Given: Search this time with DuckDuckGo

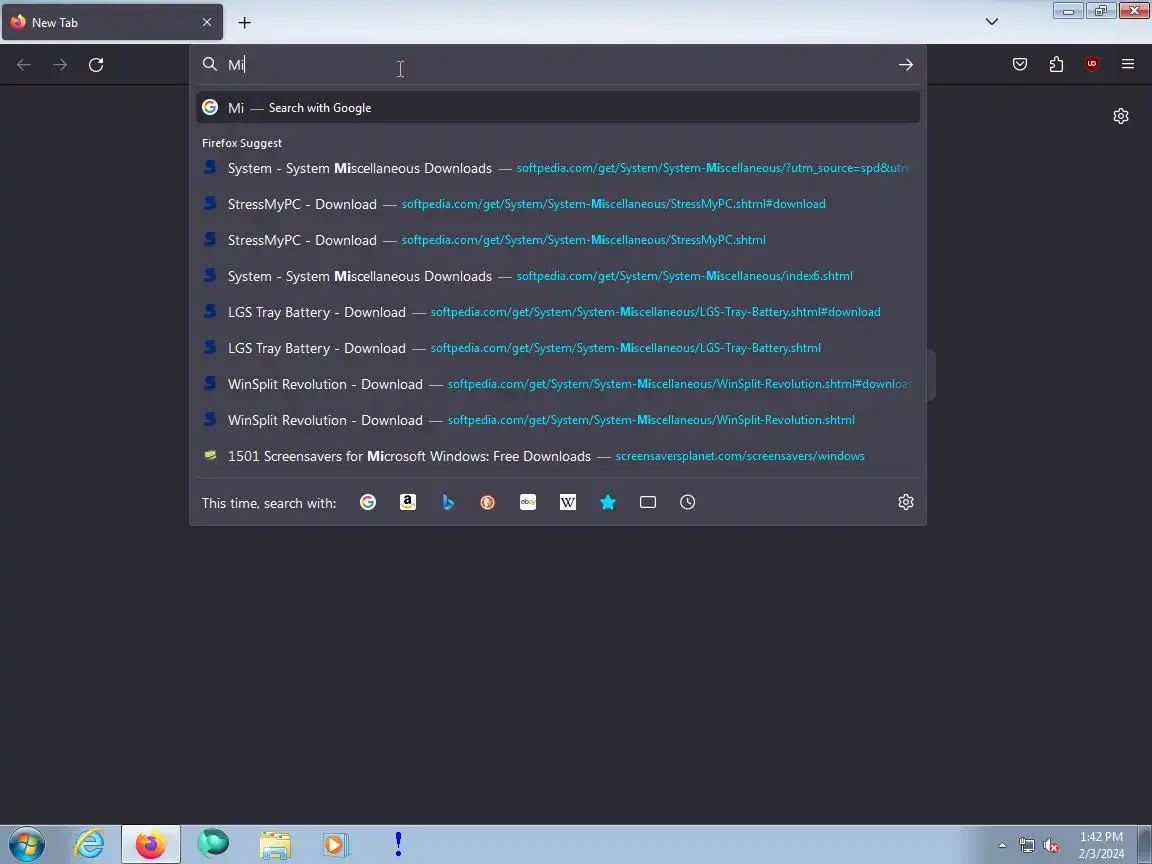Looking at the screenshot, I should [487, 502].
